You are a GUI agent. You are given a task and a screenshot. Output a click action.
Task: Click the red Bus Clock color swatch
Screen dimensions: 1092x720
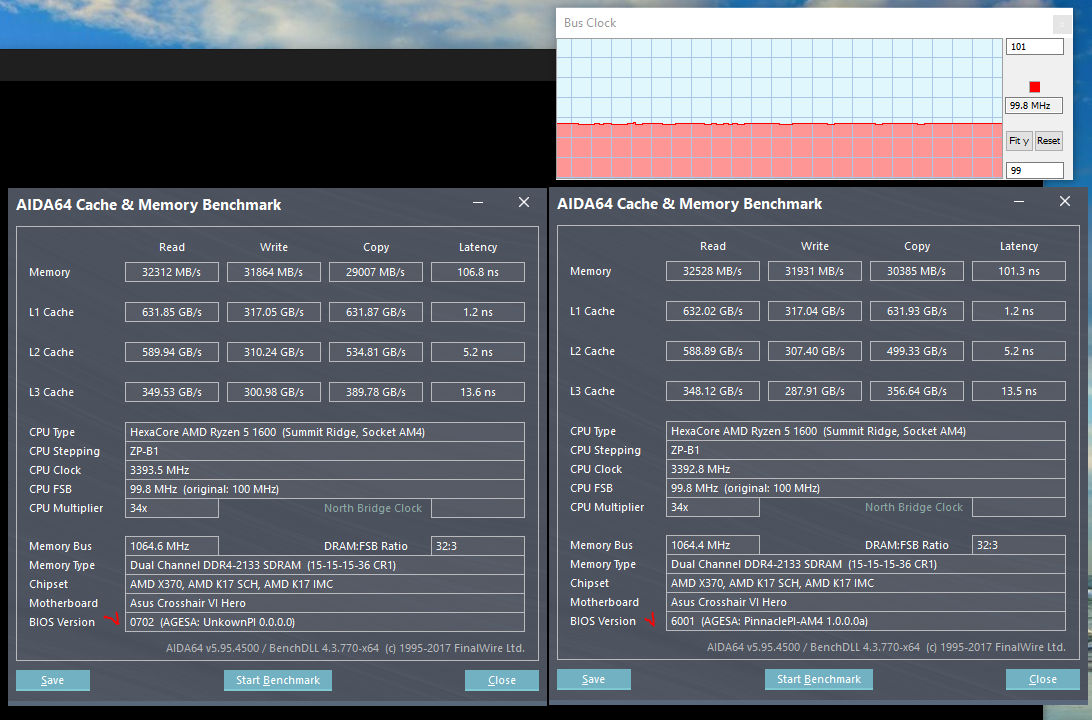coord(1034,87)
